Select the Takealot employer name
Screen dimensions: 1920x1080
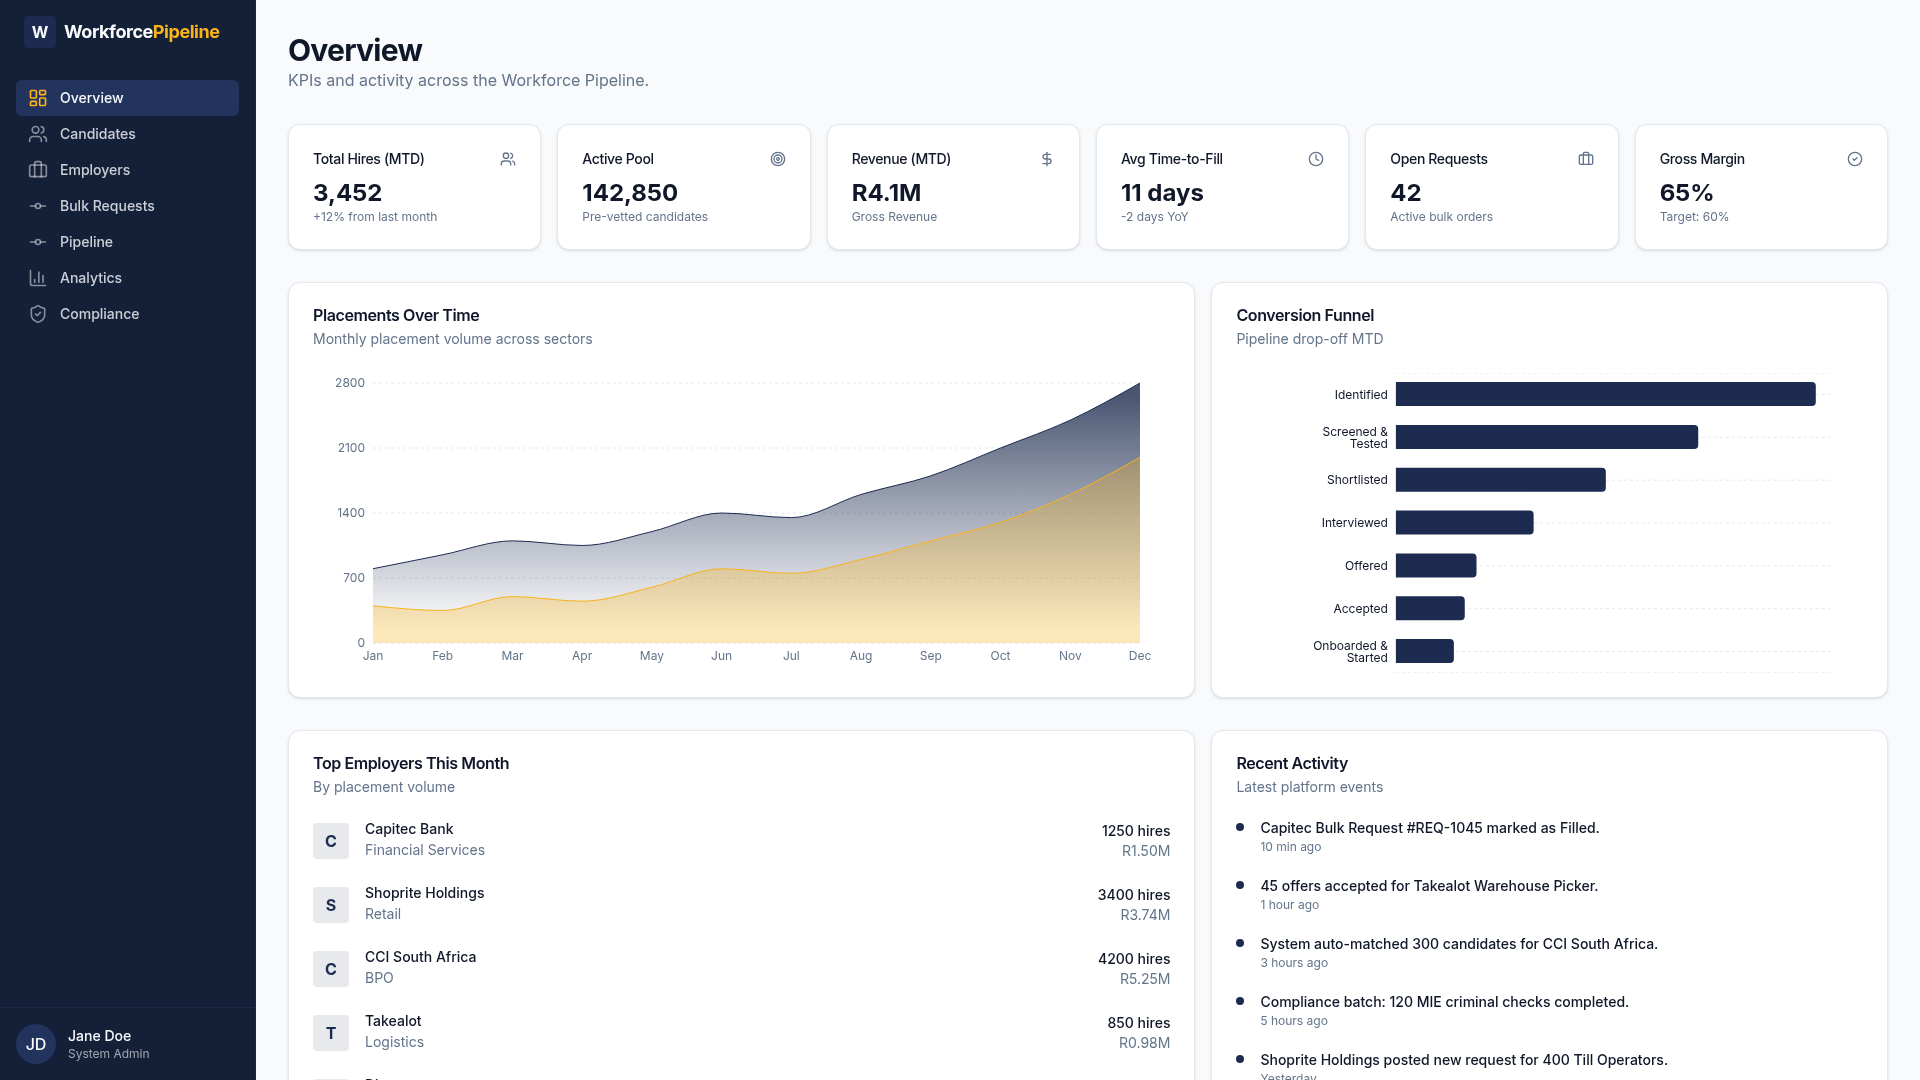tap(393, 1021)
